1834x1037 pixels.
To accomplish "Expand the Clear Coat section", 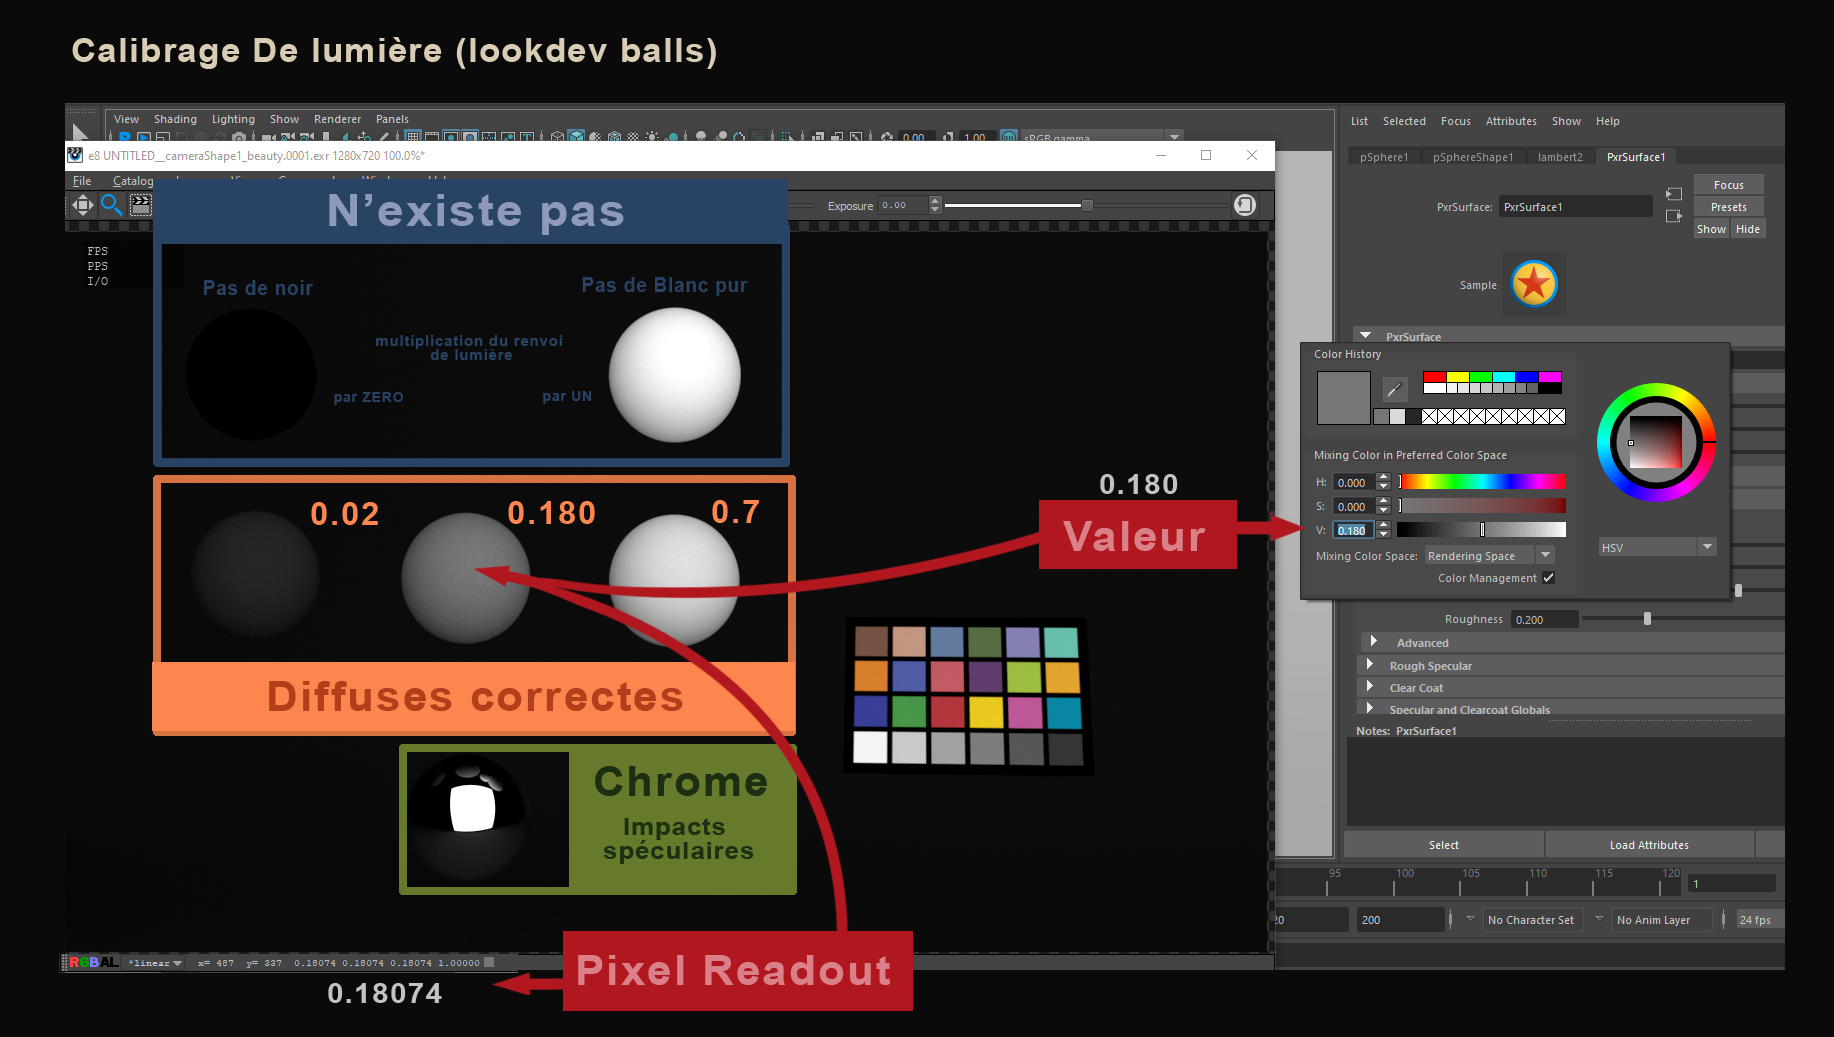I will tap(1370, 687).
